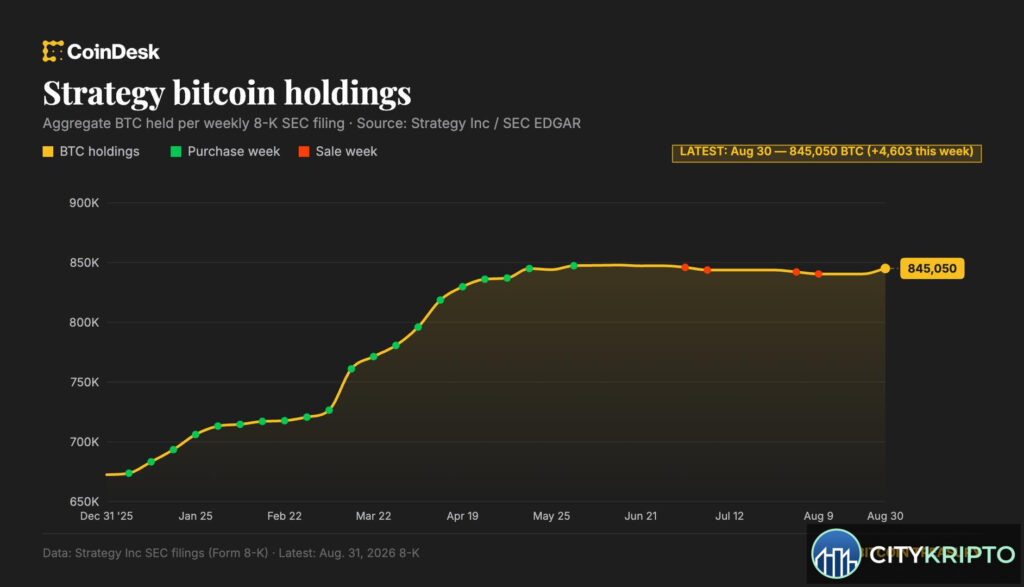Click the 700K y-axis label

[x=84, y=442]
